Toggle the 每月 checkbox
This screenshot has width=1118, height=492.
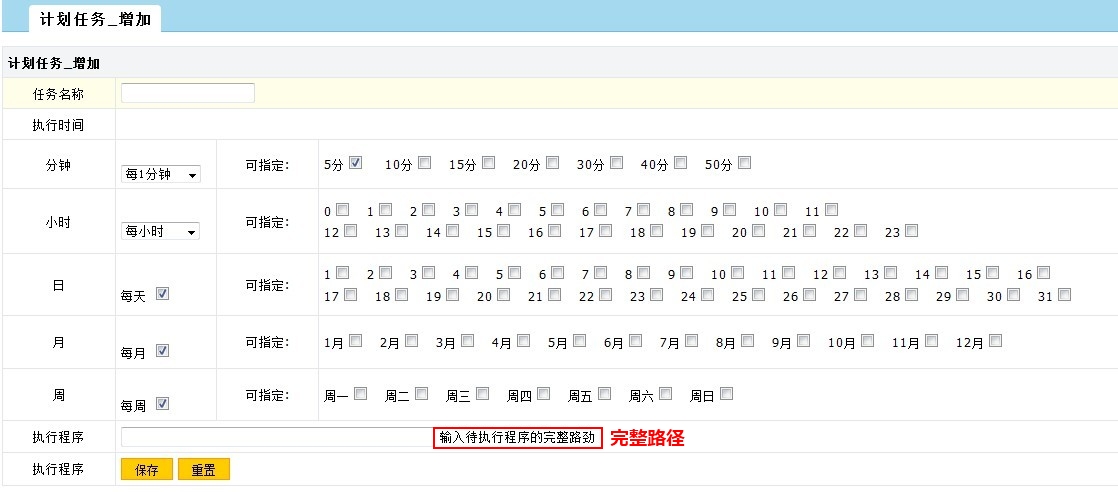(163, 351)
